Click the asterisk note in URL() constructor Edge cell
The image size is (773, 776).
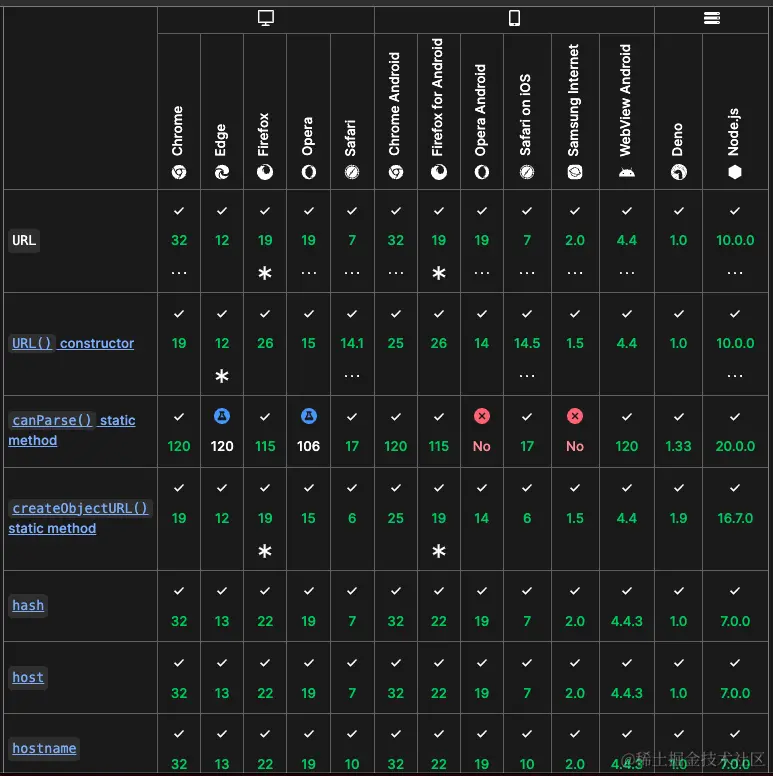222,376
